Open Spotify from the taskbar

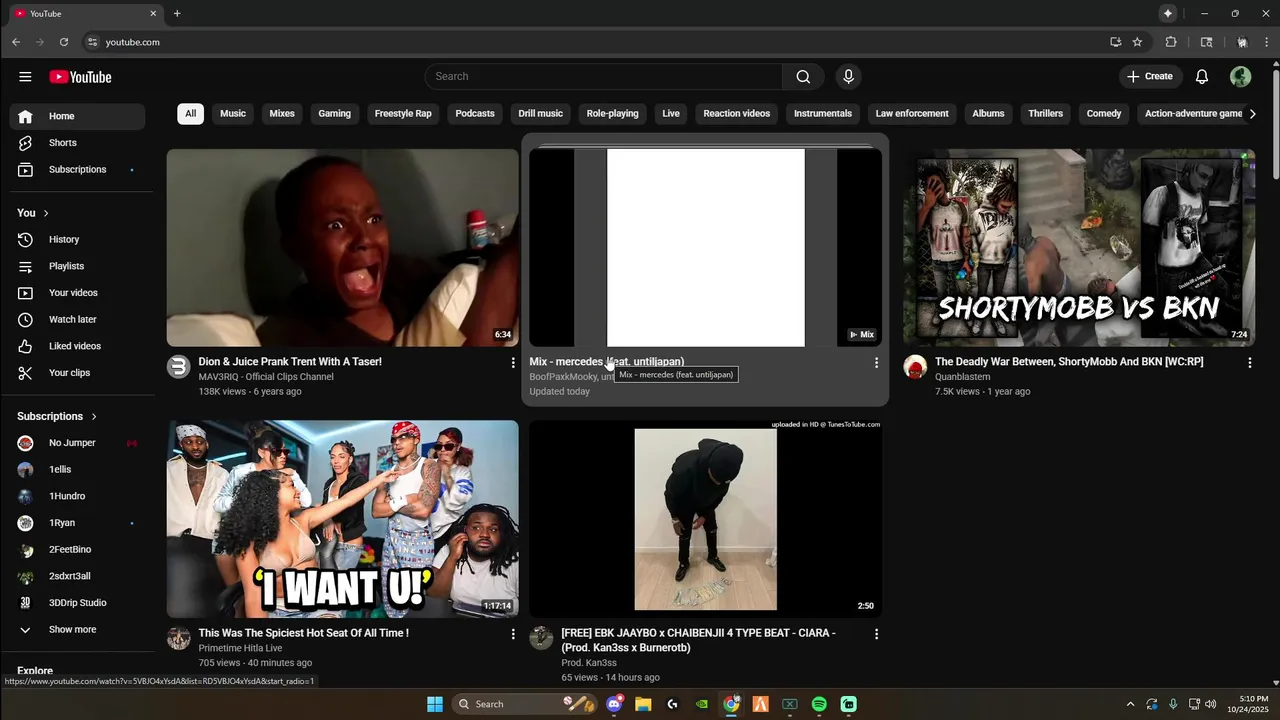click(x=819, y=704)
